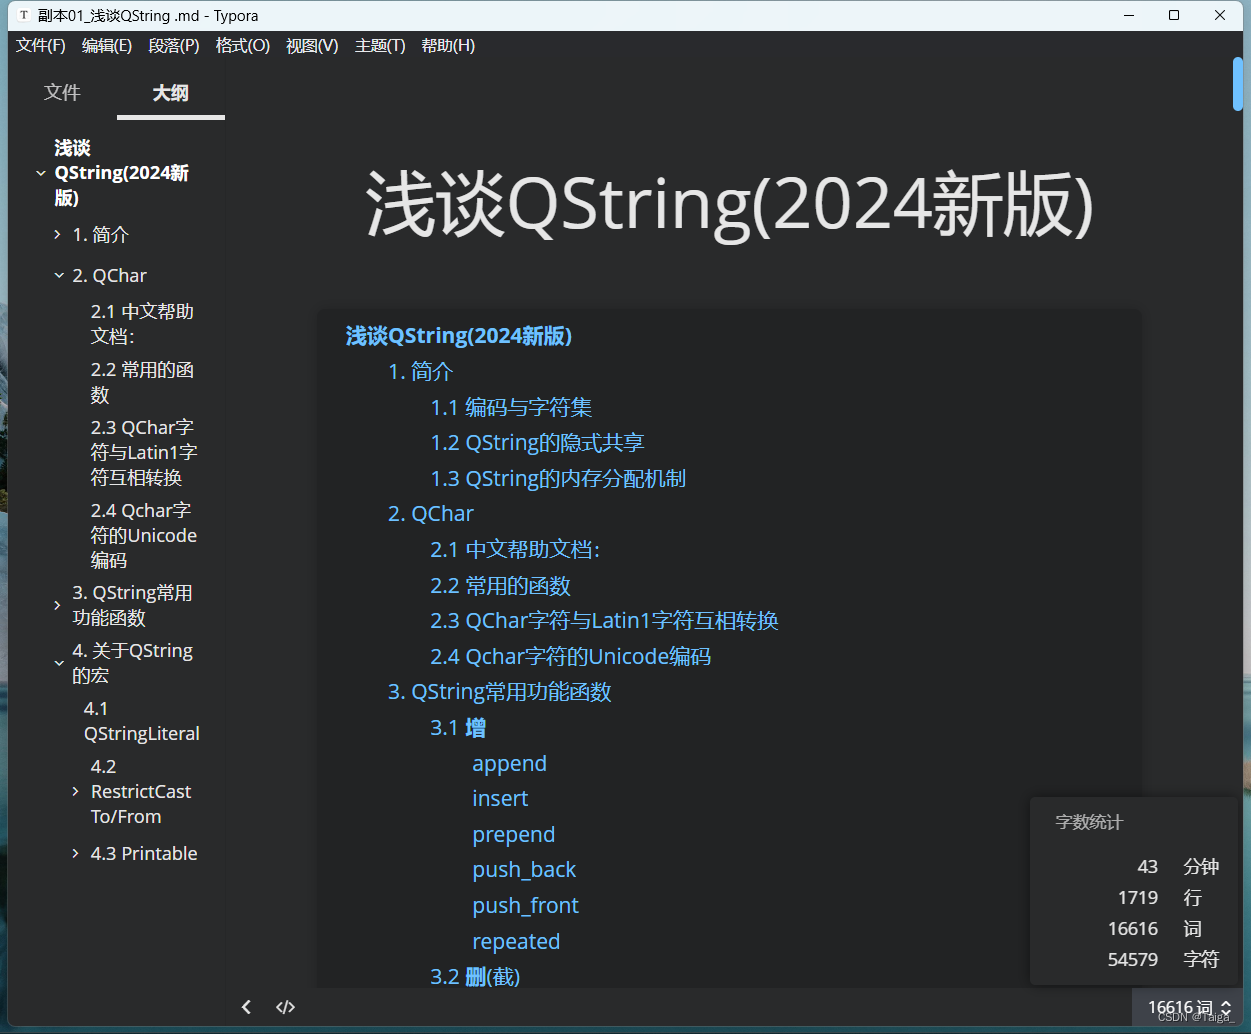This screenshot has height=1034, width=1251.
Task: Click the 1.2 QString的隐式共享 TOC link
Action: tap(537, 442)
